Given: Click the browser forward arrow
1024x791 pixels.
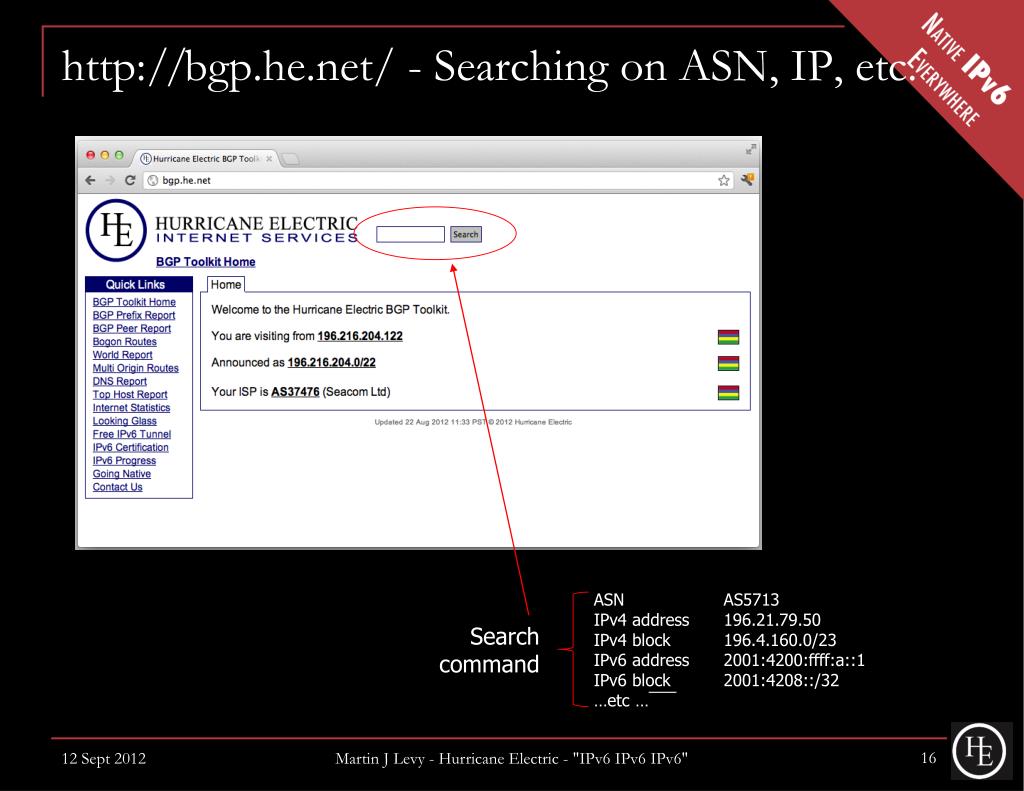Looking at the screenshot, I should coord(110,180).
